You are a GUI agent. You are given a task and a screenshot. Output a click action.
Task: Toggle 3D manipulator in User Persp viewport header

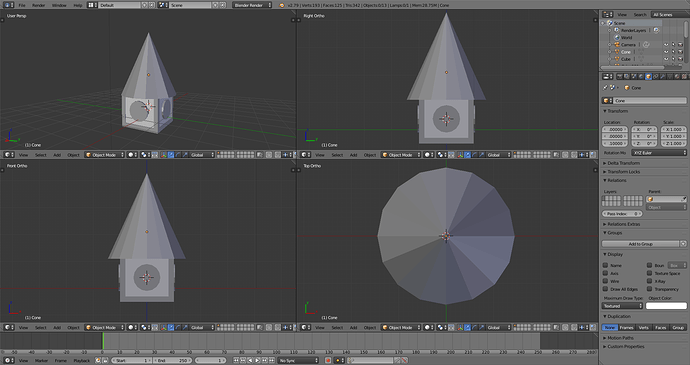pyautogui.click(x=164, y=155)
